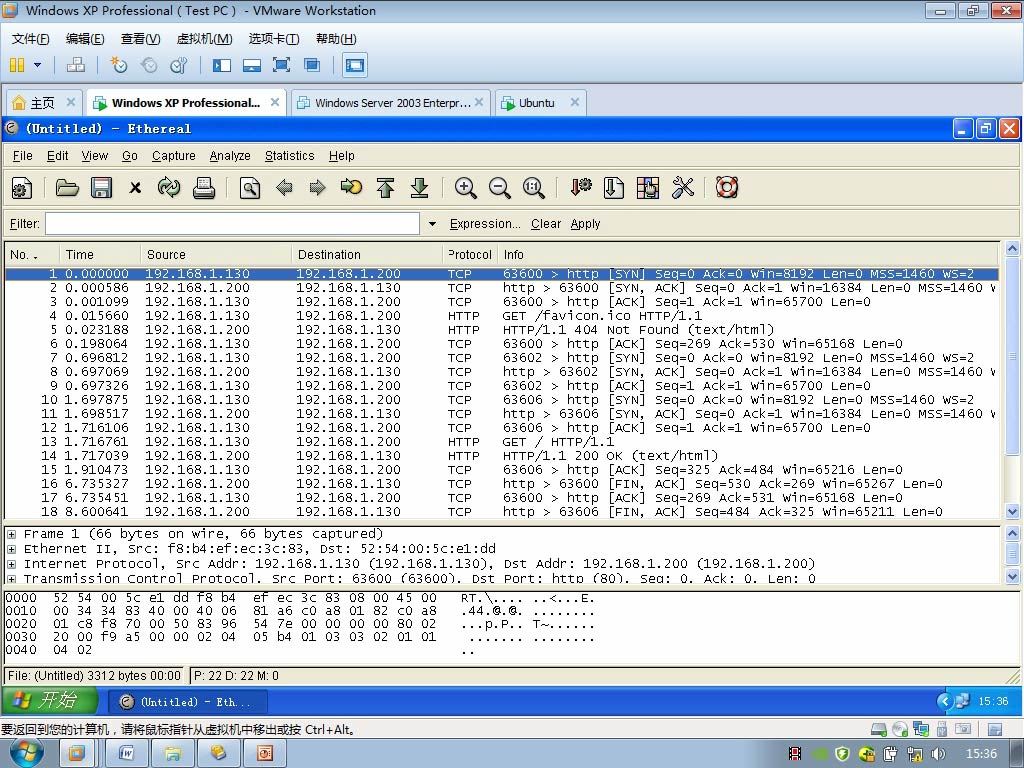The image size is (1024, 768).
Task: Pause the virtual machine in VMware toolbar
Action: (17, 65)
